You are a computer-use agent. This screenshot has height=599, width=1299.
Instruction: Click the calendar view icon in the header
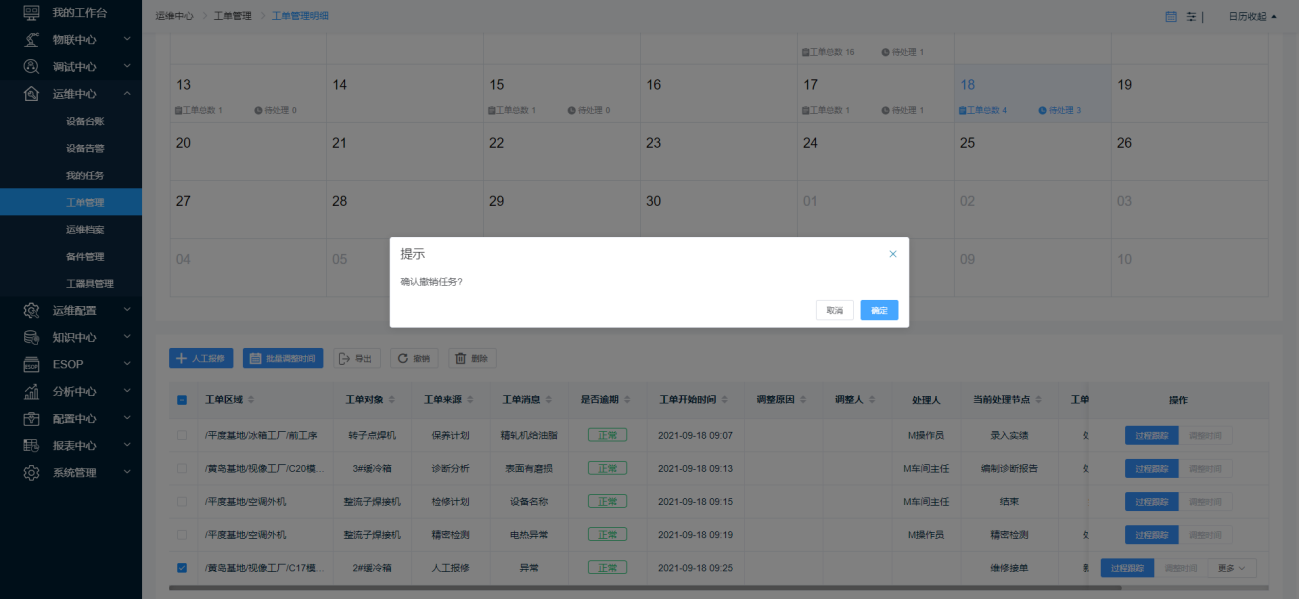(x=1171, y=16)
